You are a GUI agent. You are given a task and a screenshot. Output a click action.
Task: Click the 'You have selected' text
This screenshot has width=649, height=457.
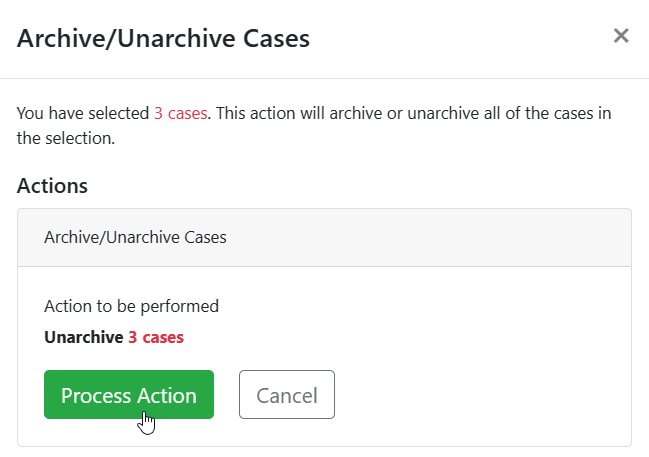pos(84,113)
